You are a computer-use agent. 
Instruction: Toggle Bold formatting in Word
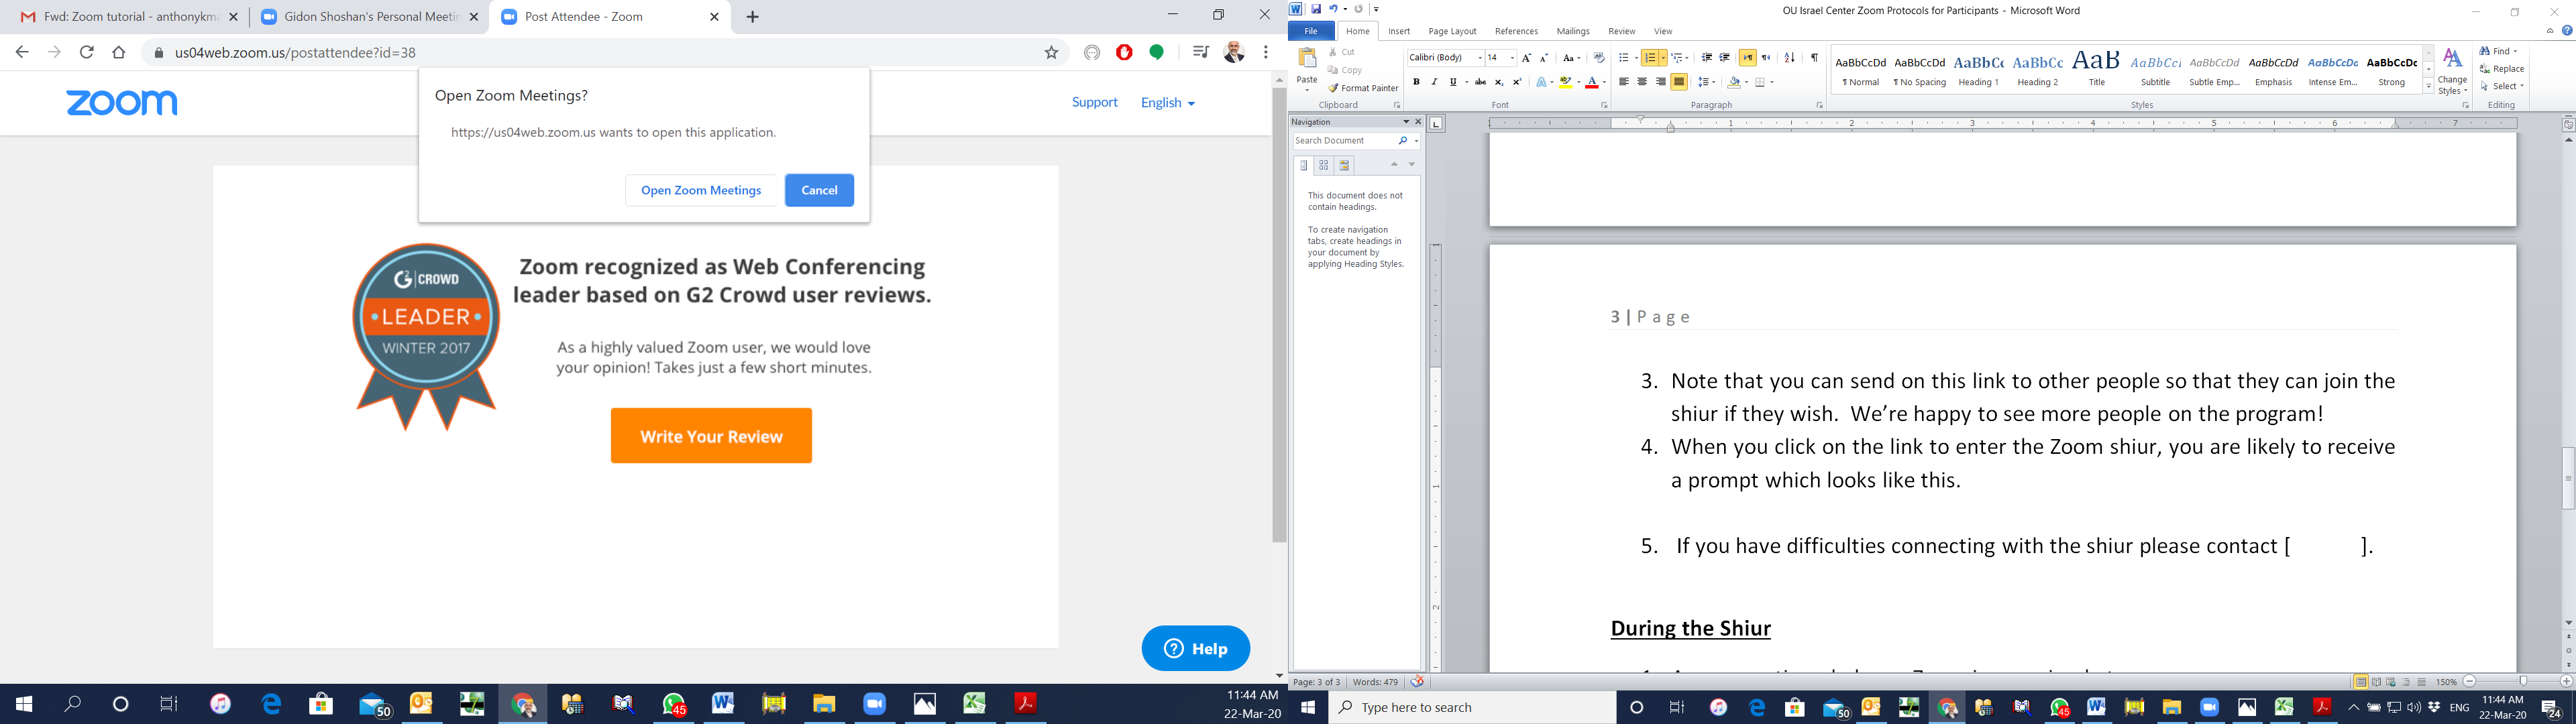(x=1416, y=82)
